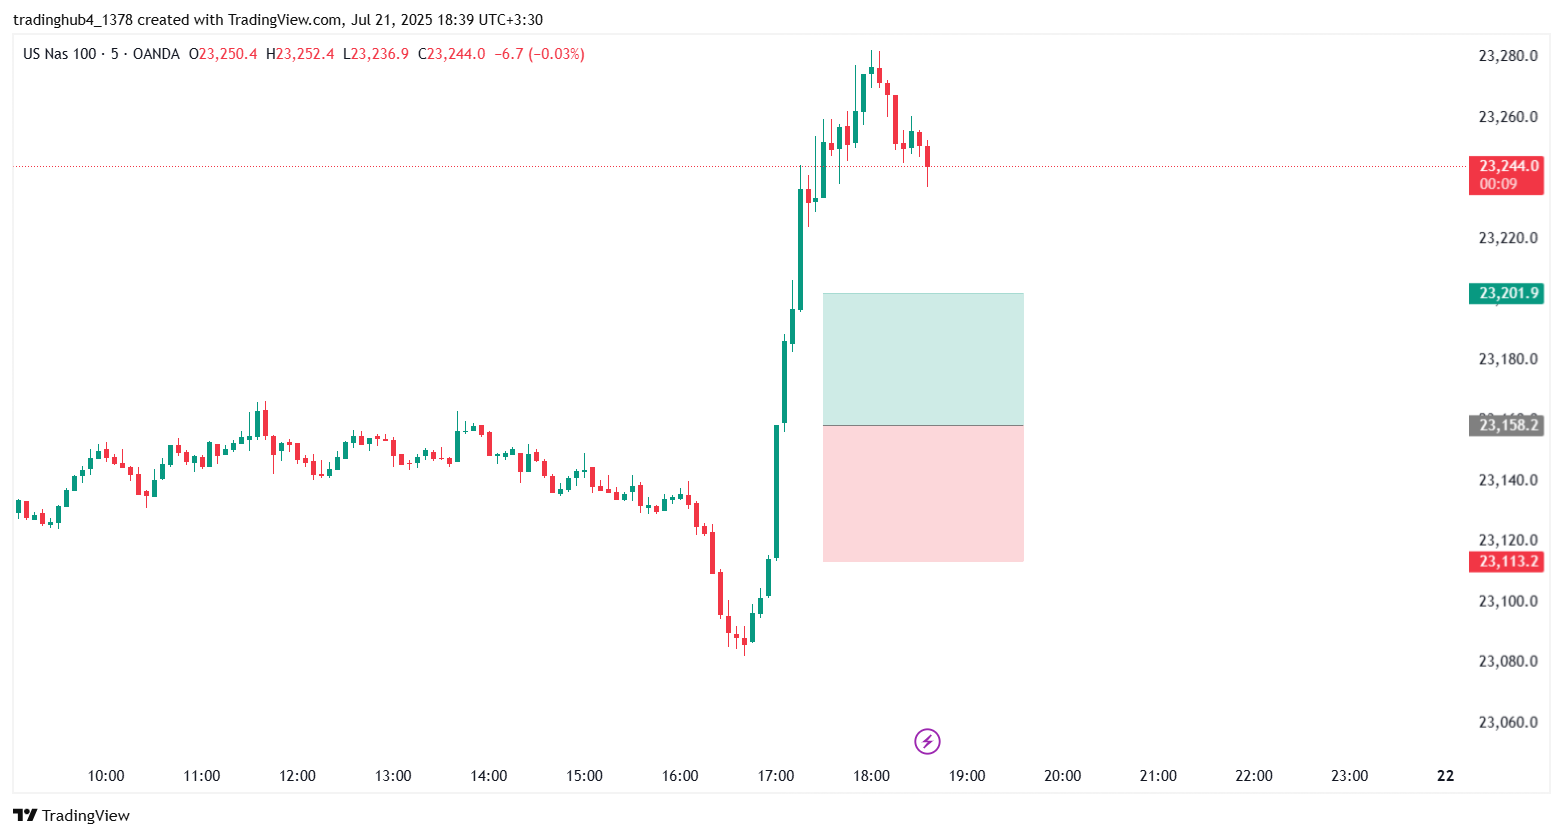The width and height of the screenshot is (1563, 837).
Task: Select the US Nas 100 symbol title
Action: click(60, 54)
